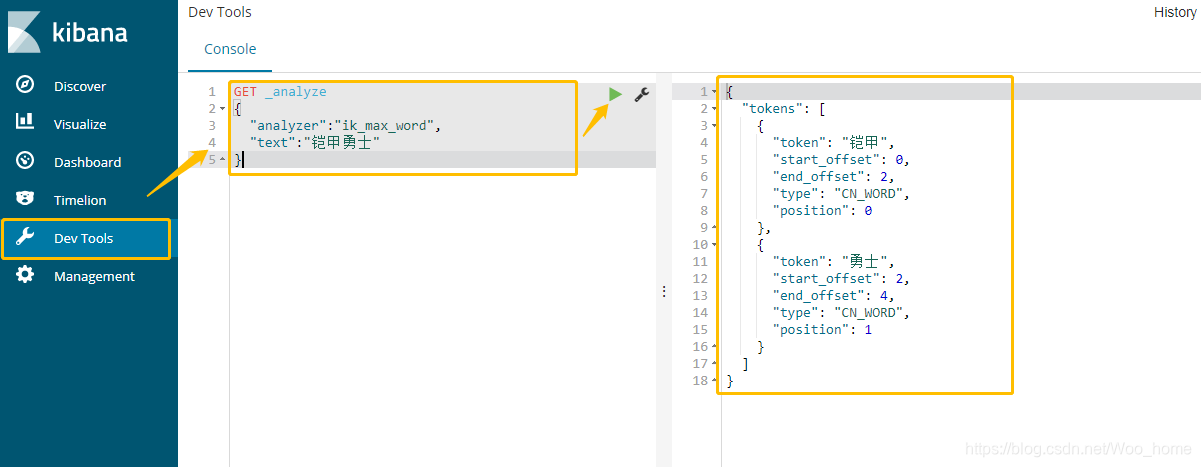This screenshot has height=467, width=1201.
Task: Click "analyzer":"ik_max_word" line
Action: click(345, 125)
